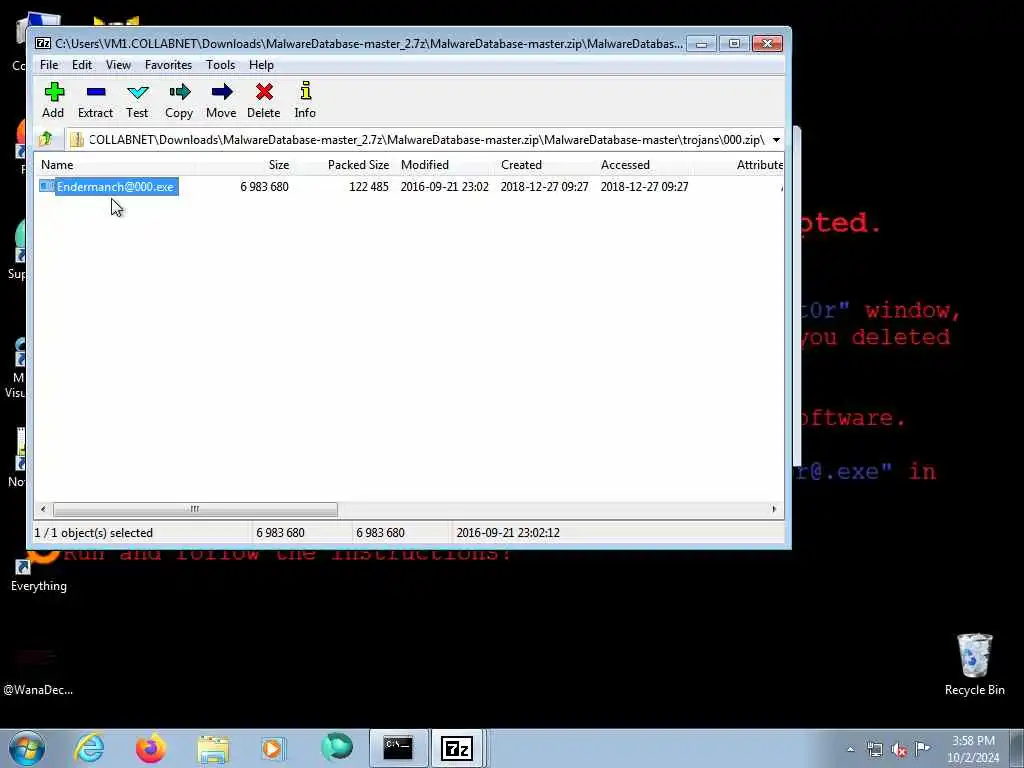Open the Action Center flag icon
Viewport: 1024px width, 768px height.
[922, 749]
